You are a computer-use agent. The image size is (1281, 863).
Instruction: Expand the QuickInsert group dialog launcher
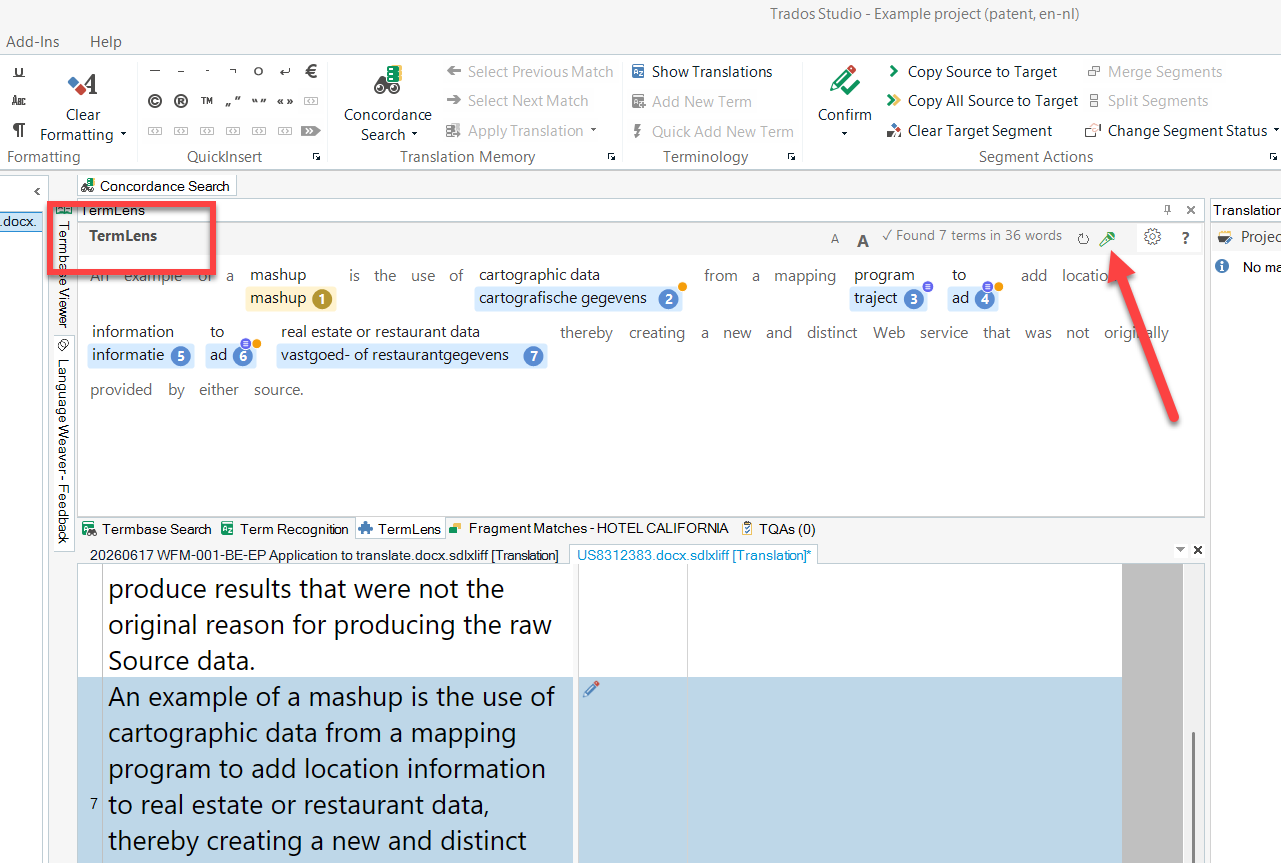tap(317, 157)
